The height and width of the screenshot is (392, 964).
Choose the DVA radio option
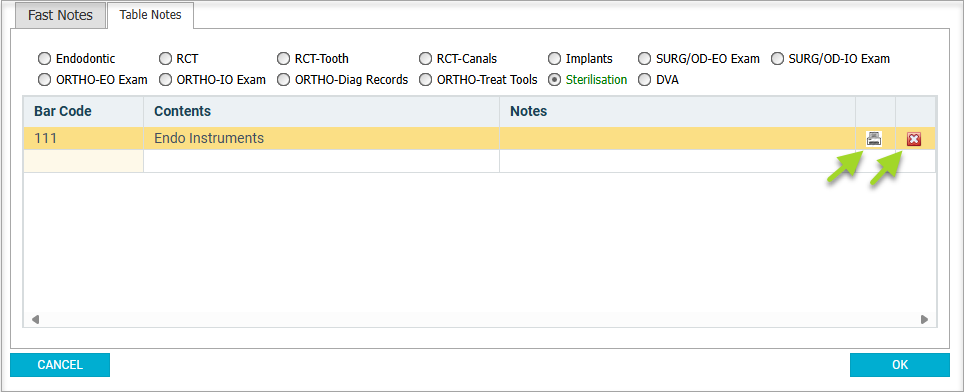pos(644,80)
